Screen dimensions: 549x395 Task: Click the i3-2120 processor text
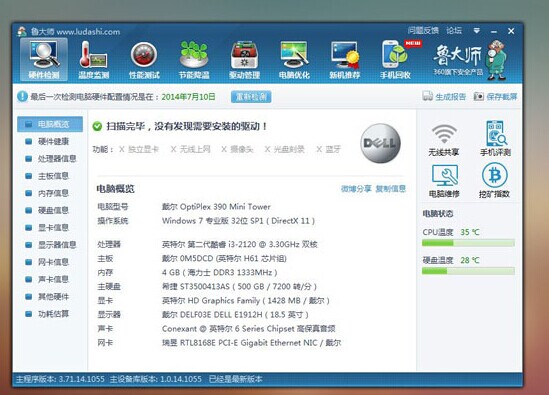(239, 244)
